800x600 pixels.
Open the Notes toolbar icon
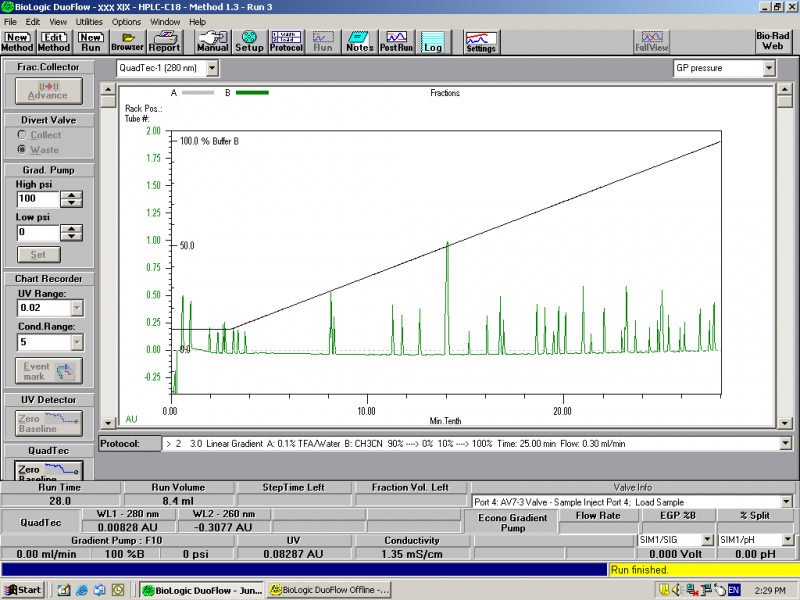pyautogui.click(x=359, y=41)
